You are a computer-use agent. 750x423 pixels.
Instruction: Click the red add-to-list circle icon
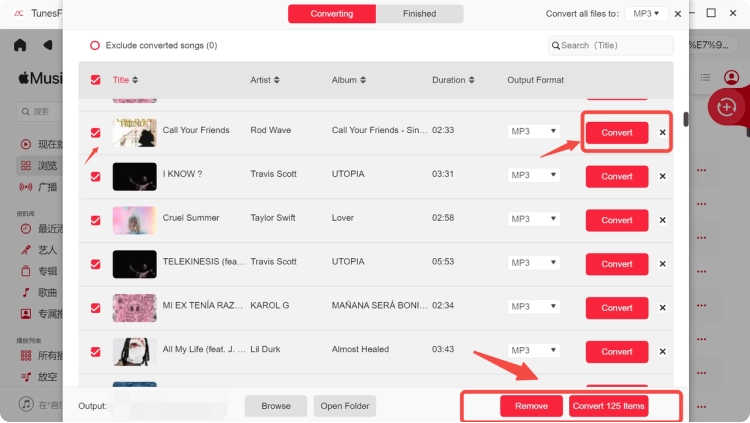click(726, 107)
